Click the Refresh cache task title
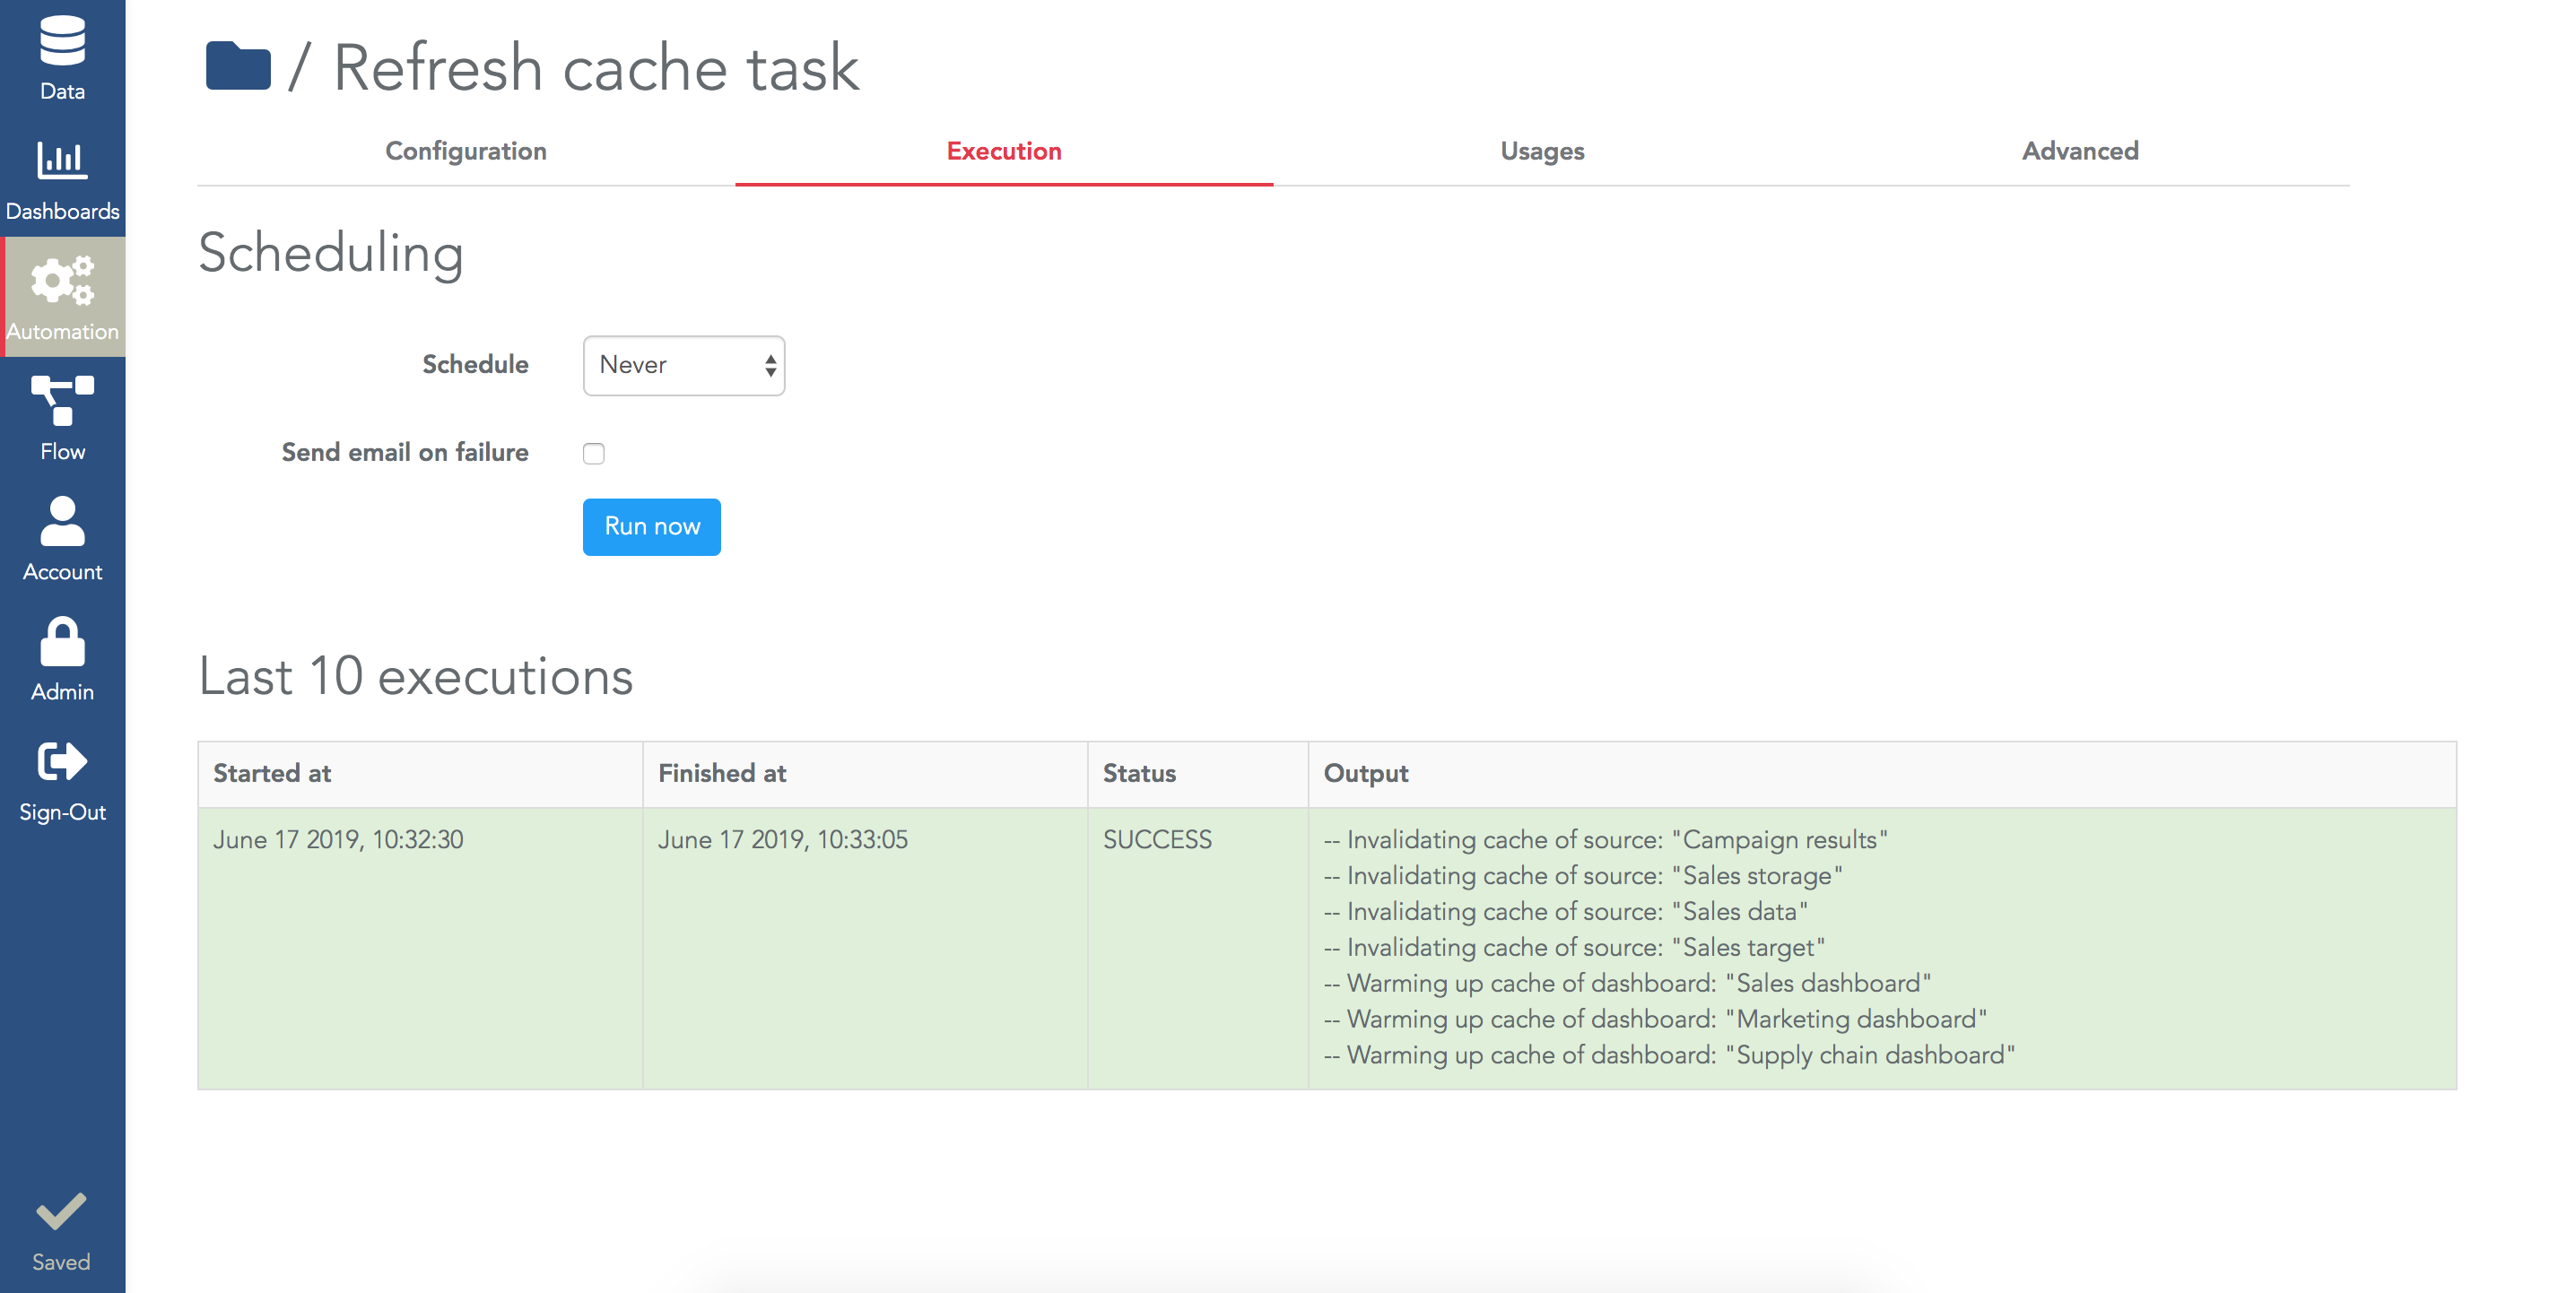 (596, 68)
